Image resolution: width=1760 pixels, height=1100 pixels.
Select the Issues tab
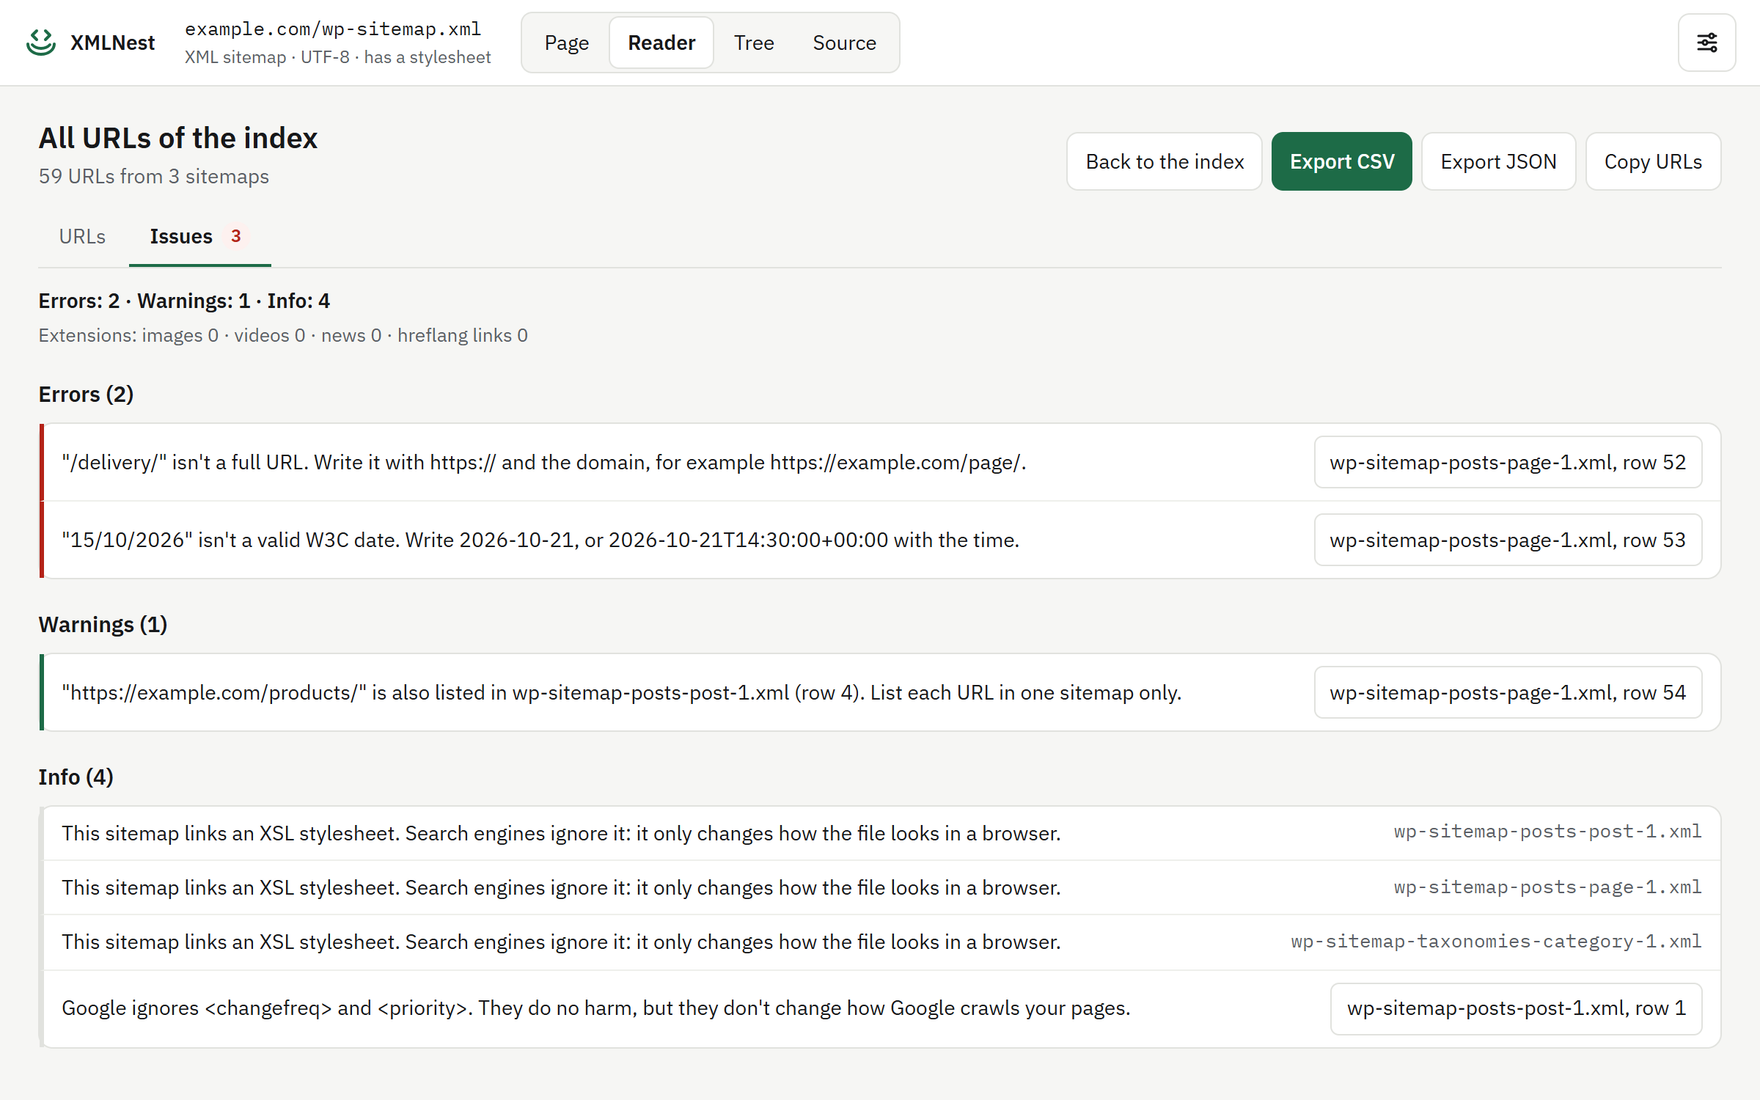pyautogui.click(x=199, y=237)
